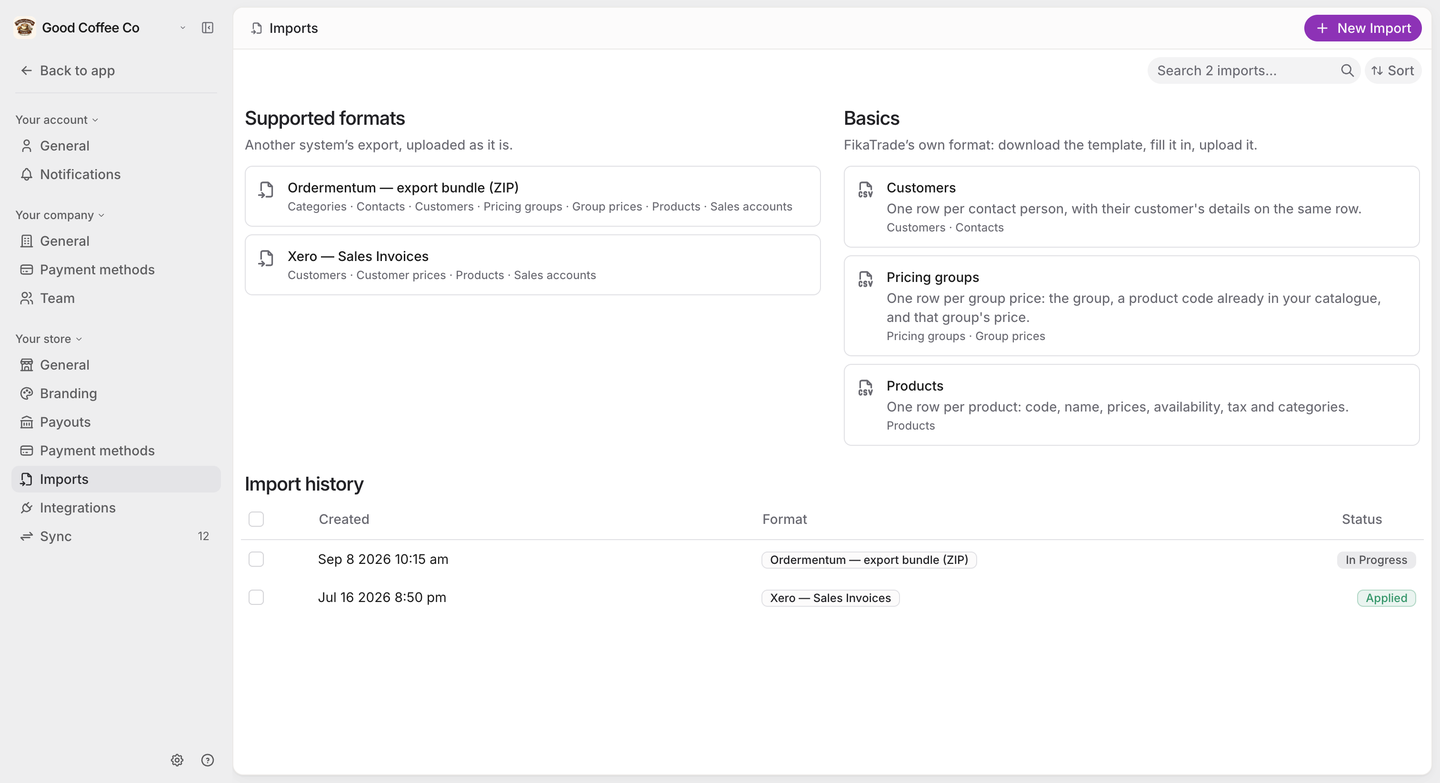Click the Status column header

(1362, 519)
